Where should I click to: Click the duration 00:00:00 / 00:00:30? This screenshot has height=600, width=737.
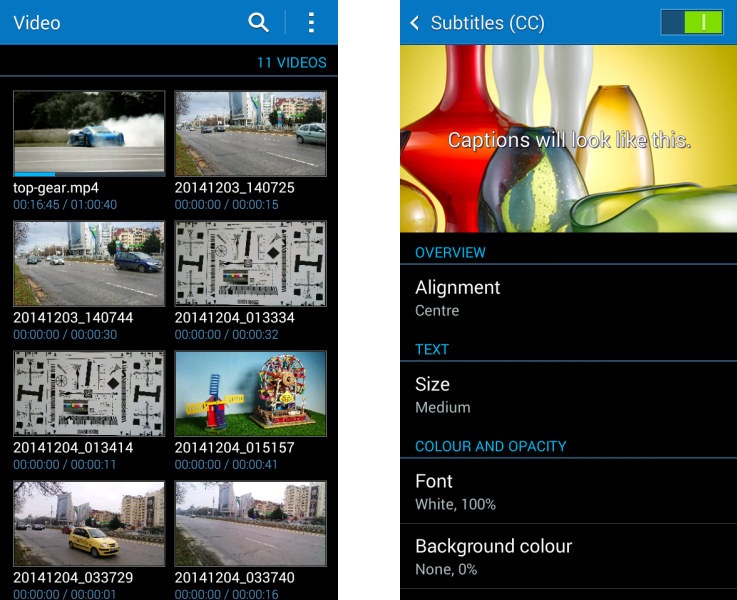(65, 335)
